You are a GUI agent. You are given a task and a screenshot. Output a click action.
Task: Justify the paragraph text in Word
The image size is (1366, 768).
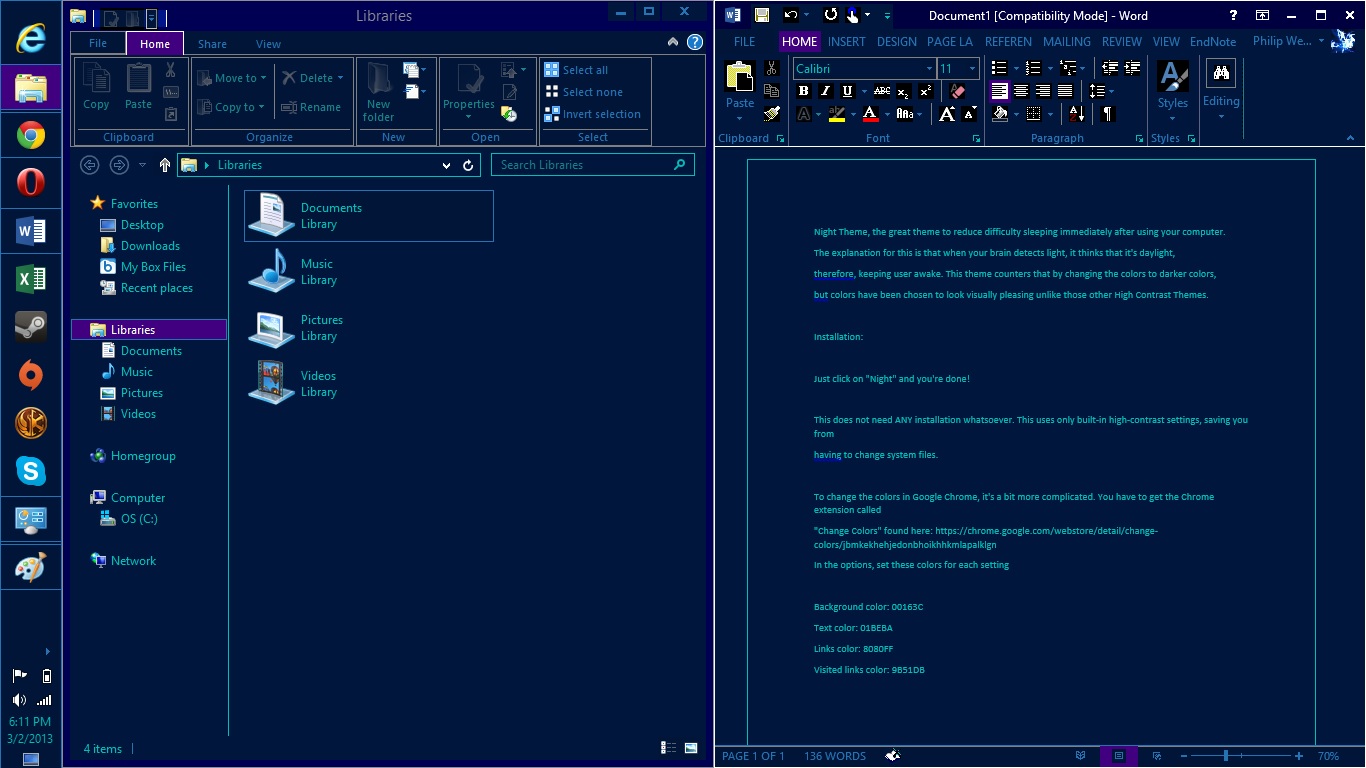pos(1065,91)
